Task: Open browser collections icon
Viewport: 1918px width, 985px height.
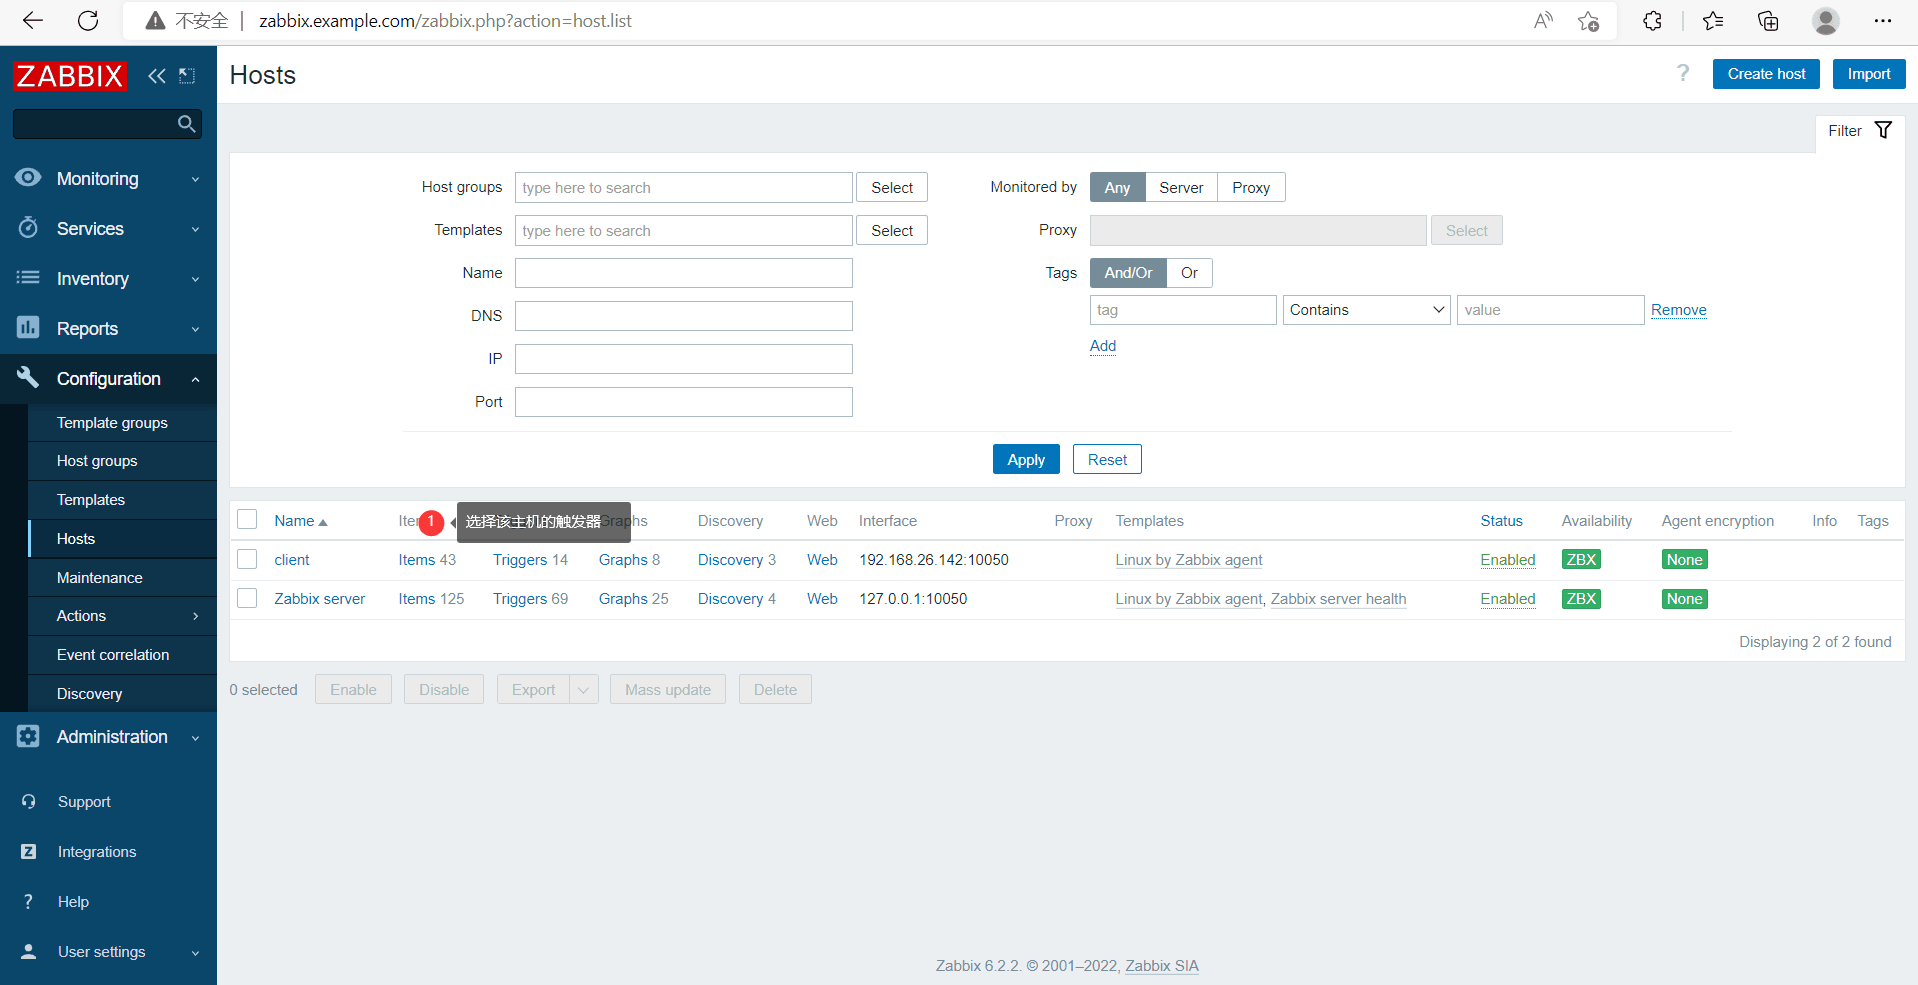Action: pos(1768,21)
